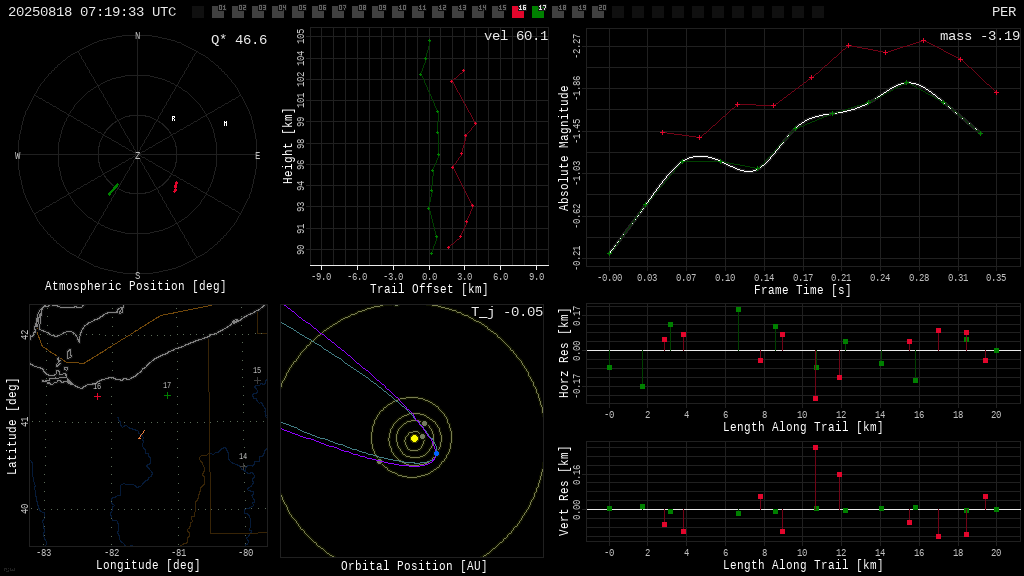The width and height of the screenshot is (1024, 576).
Task: Click the lowest red horizontal residual point
Action: (816, 398)
